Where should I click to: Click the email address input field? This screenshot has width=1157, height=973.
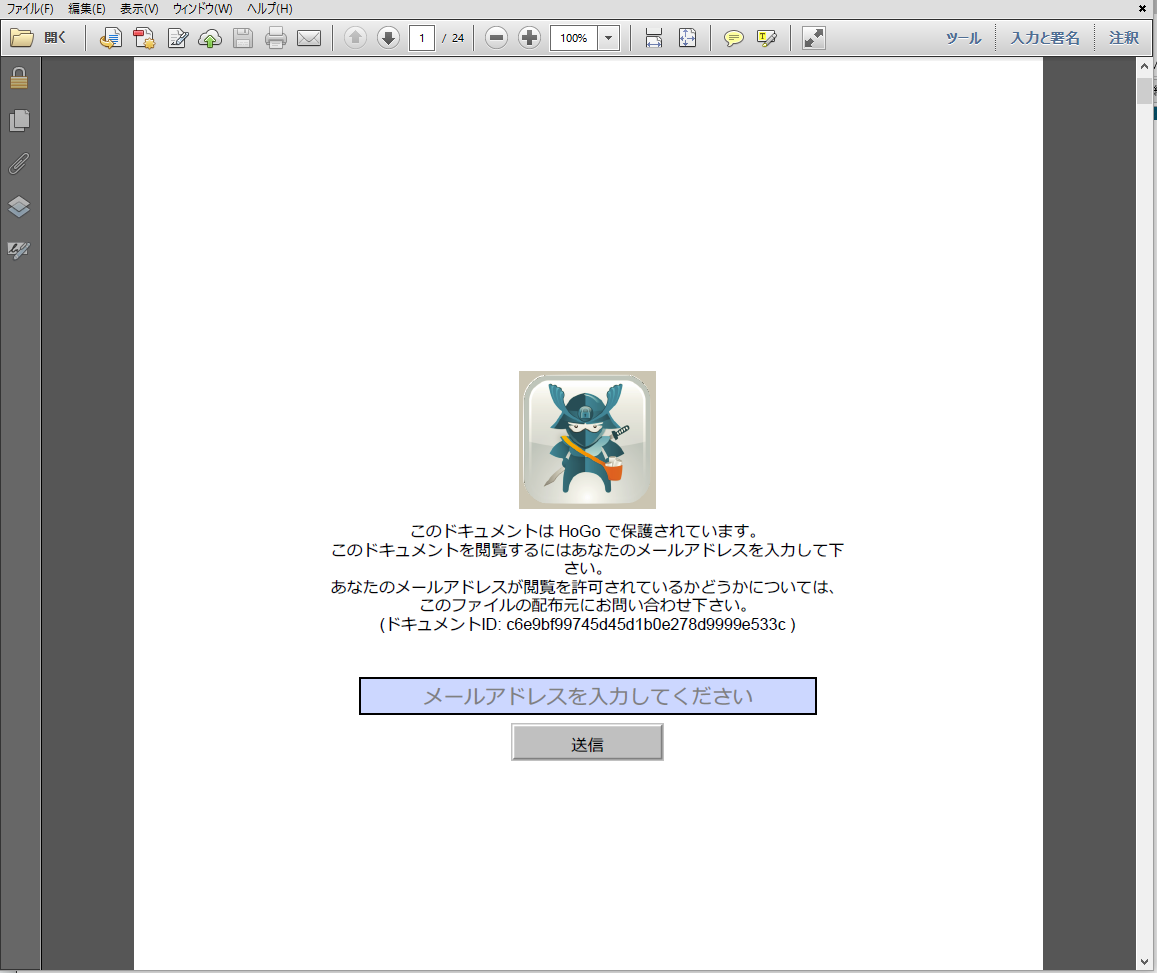click(587, 696)
